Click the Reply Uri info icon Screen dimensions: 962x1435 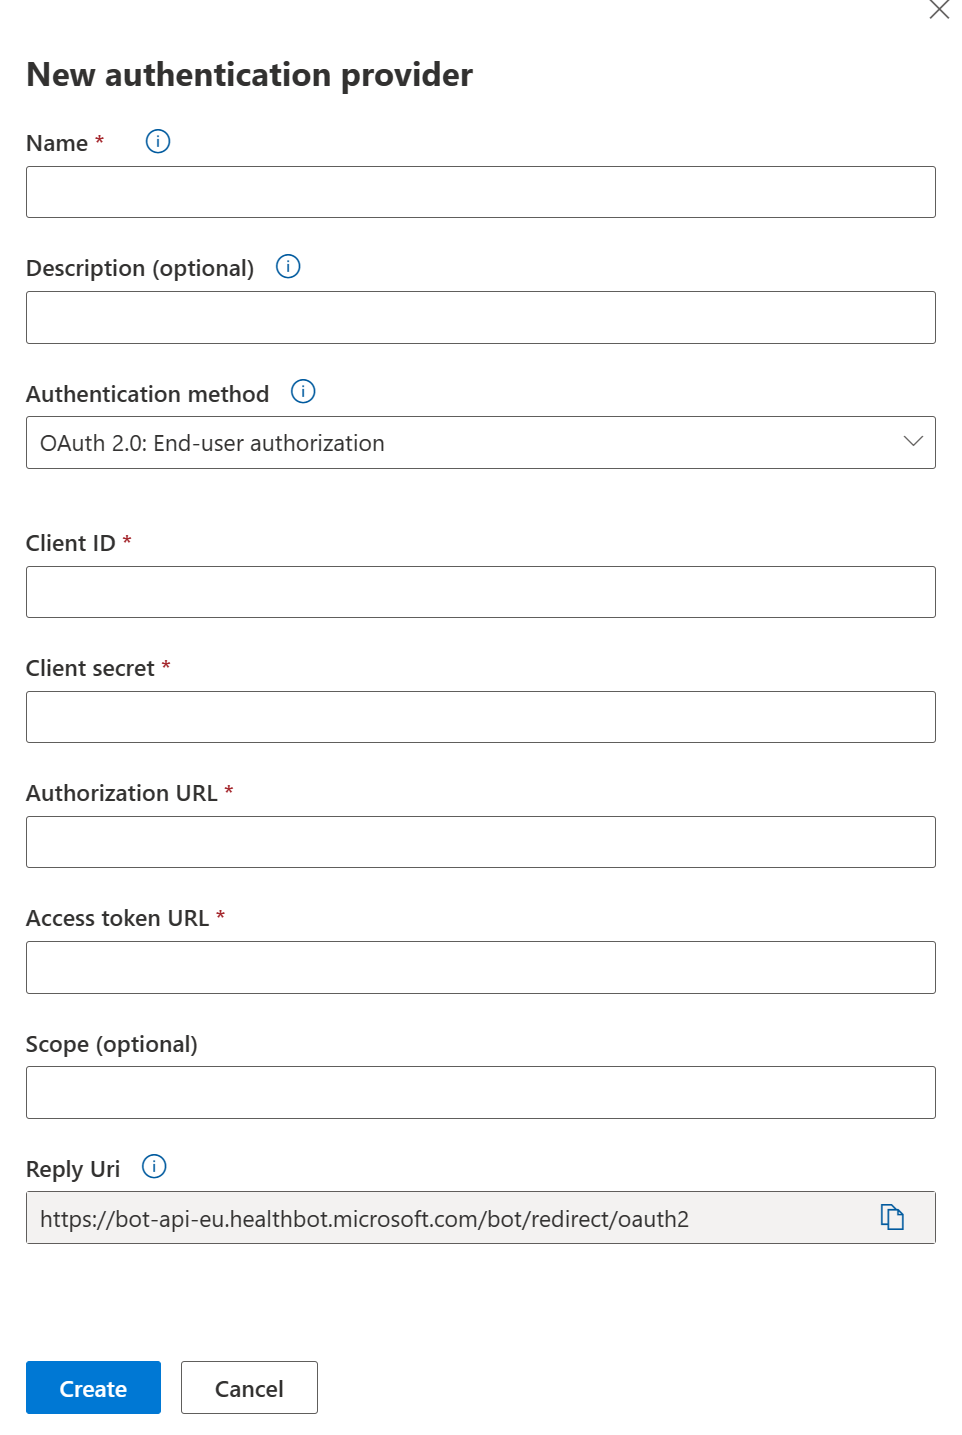coord(154,1166)
